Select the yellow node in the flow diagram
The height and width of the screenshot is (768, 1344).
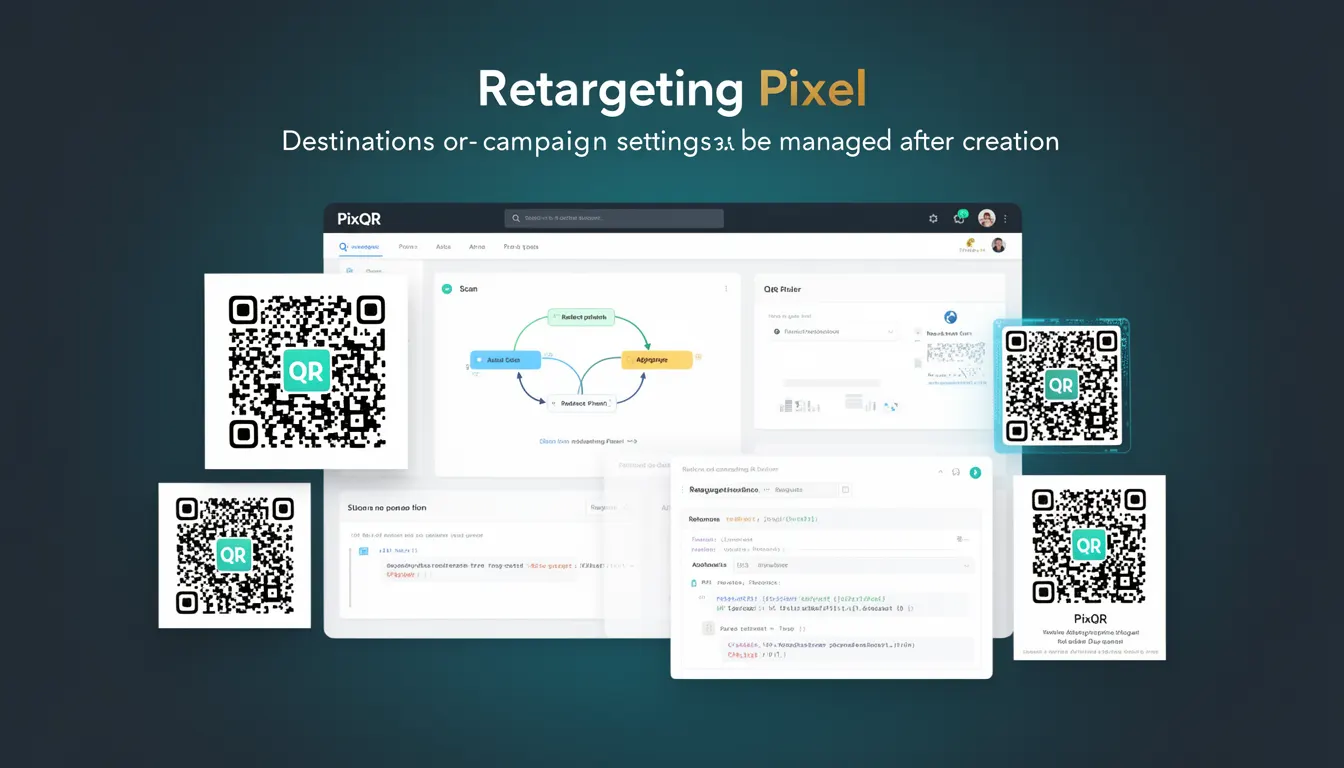(x=657, y=359)
